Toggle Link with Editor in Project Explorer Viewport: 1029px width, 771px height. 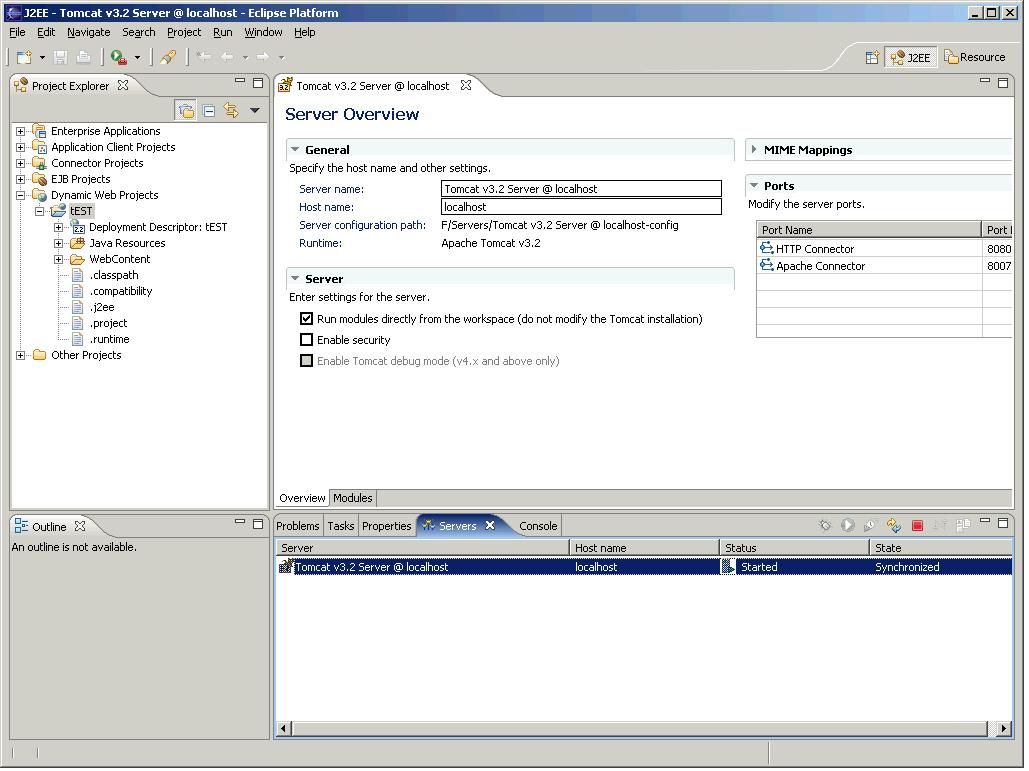click(231, 111)
